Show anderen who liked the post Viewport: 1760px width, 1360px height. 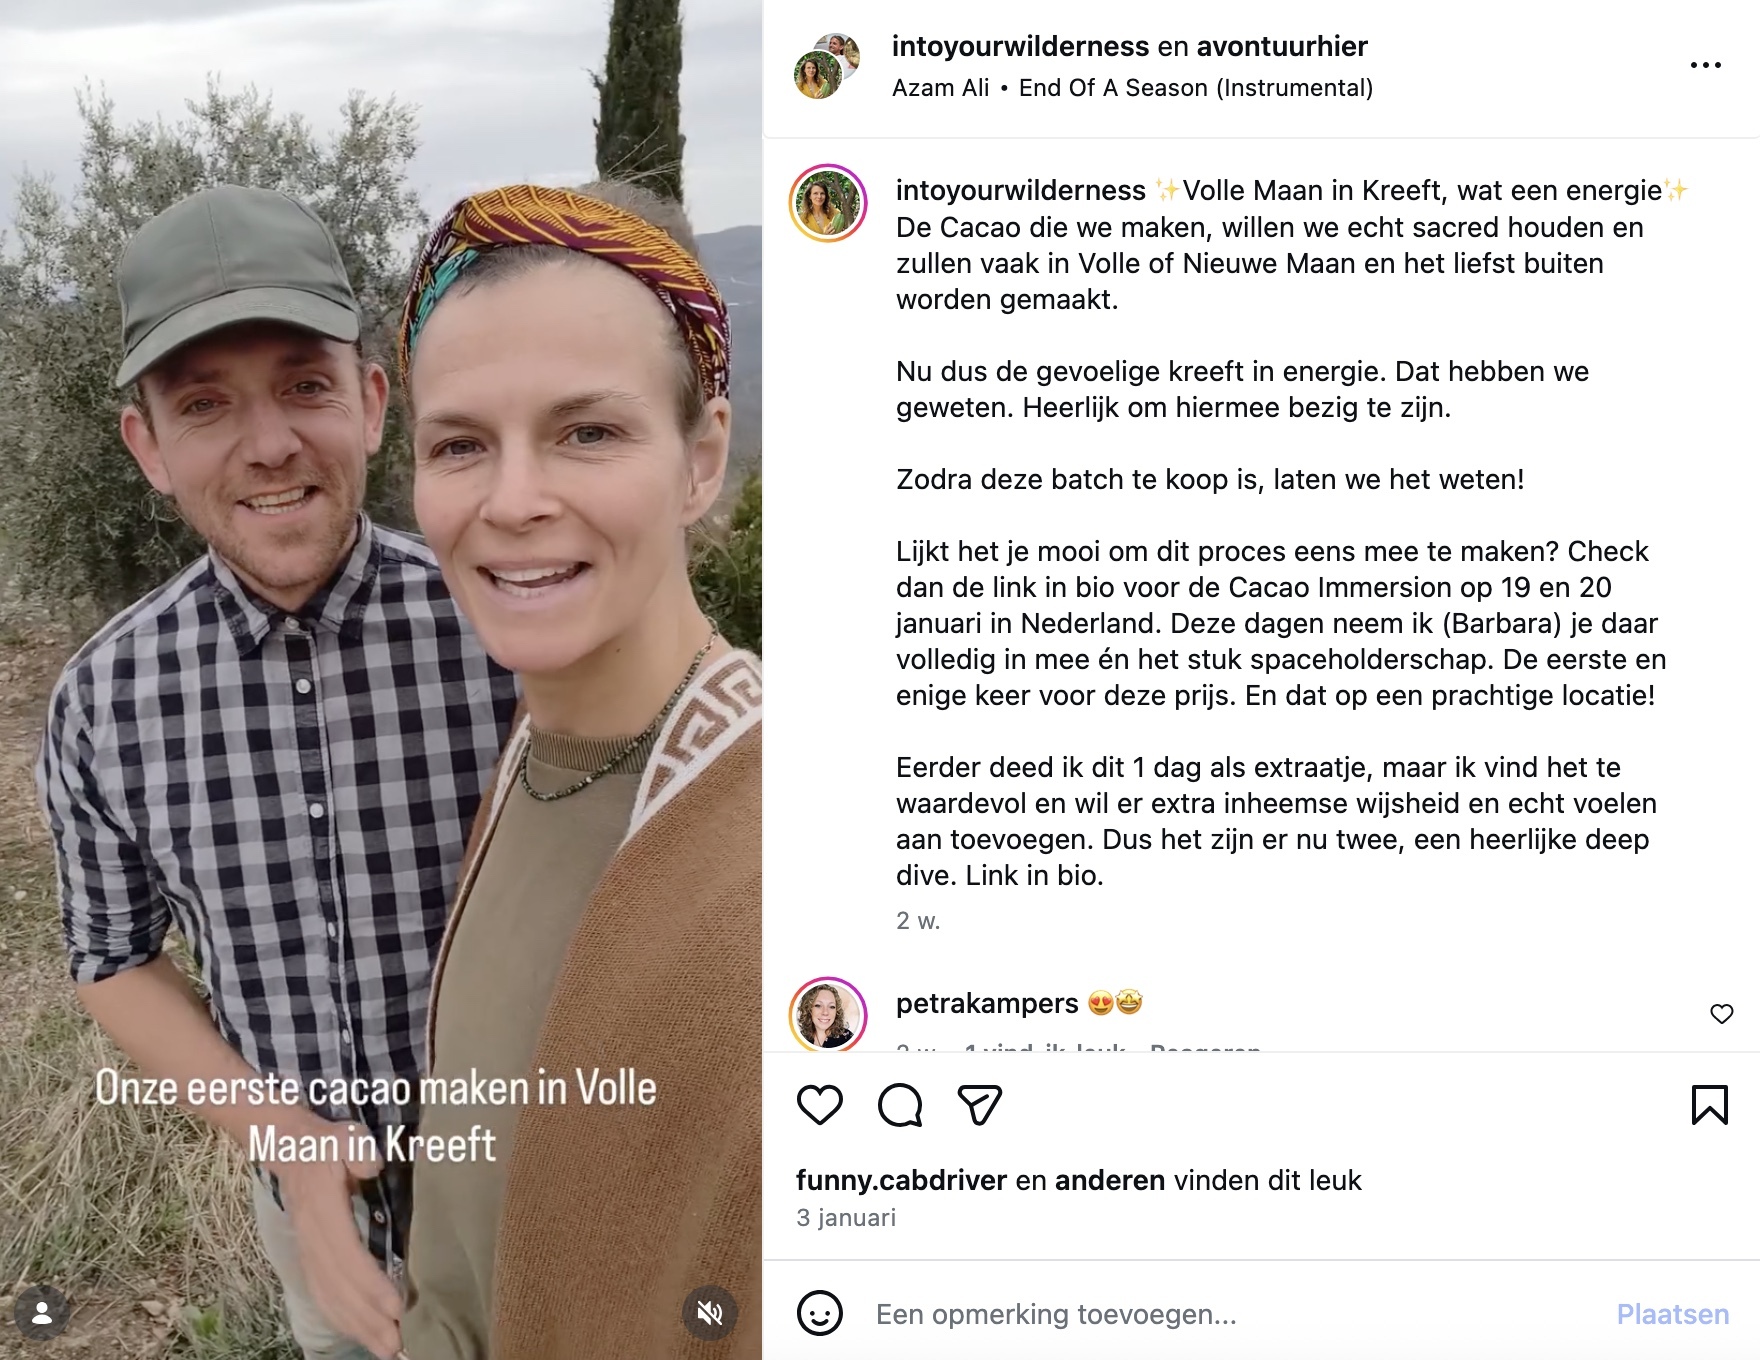coord(1110,1180)
